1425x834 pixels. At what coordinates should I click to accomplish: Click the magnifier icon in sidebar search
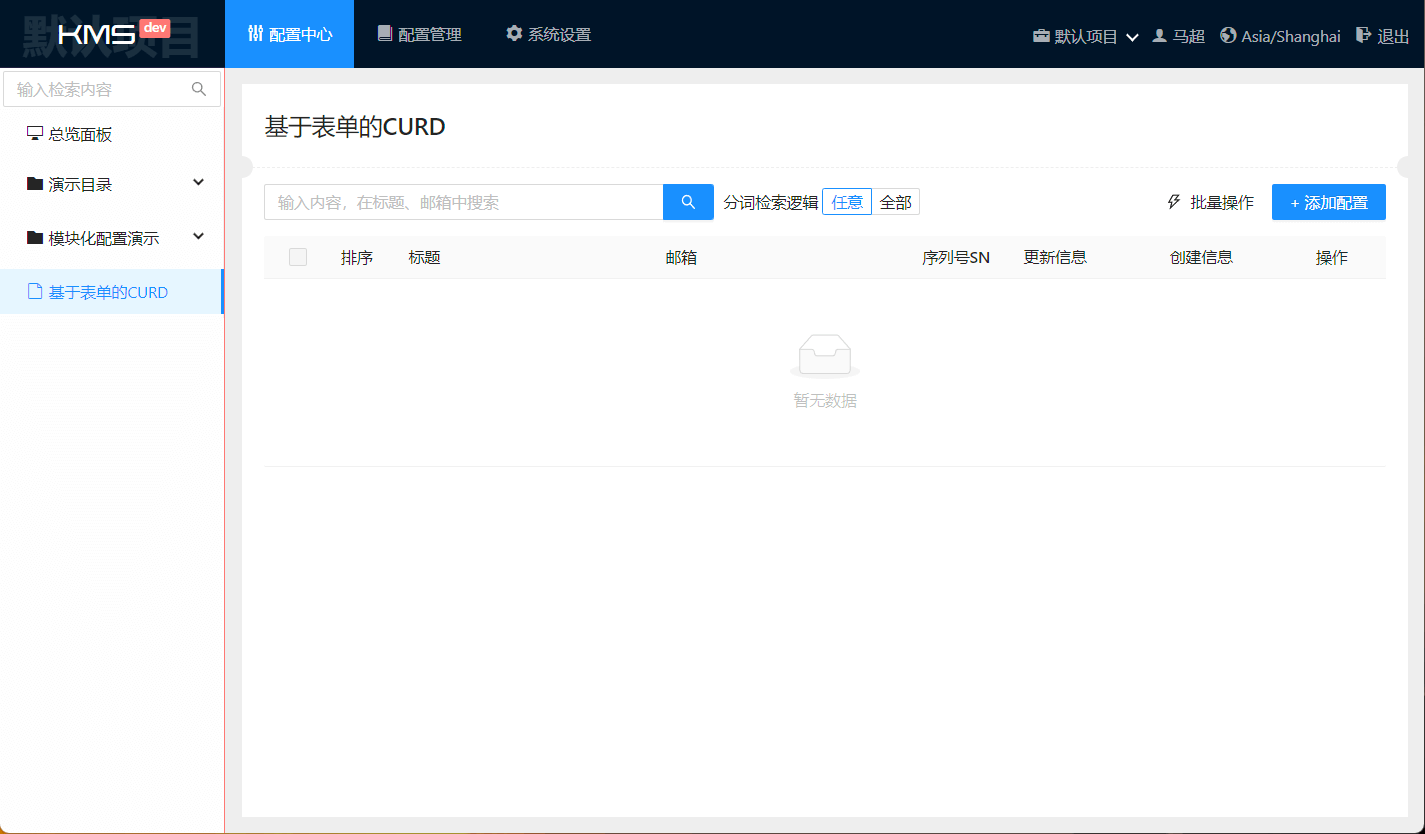pyautogui.click(x=199, y=89)
